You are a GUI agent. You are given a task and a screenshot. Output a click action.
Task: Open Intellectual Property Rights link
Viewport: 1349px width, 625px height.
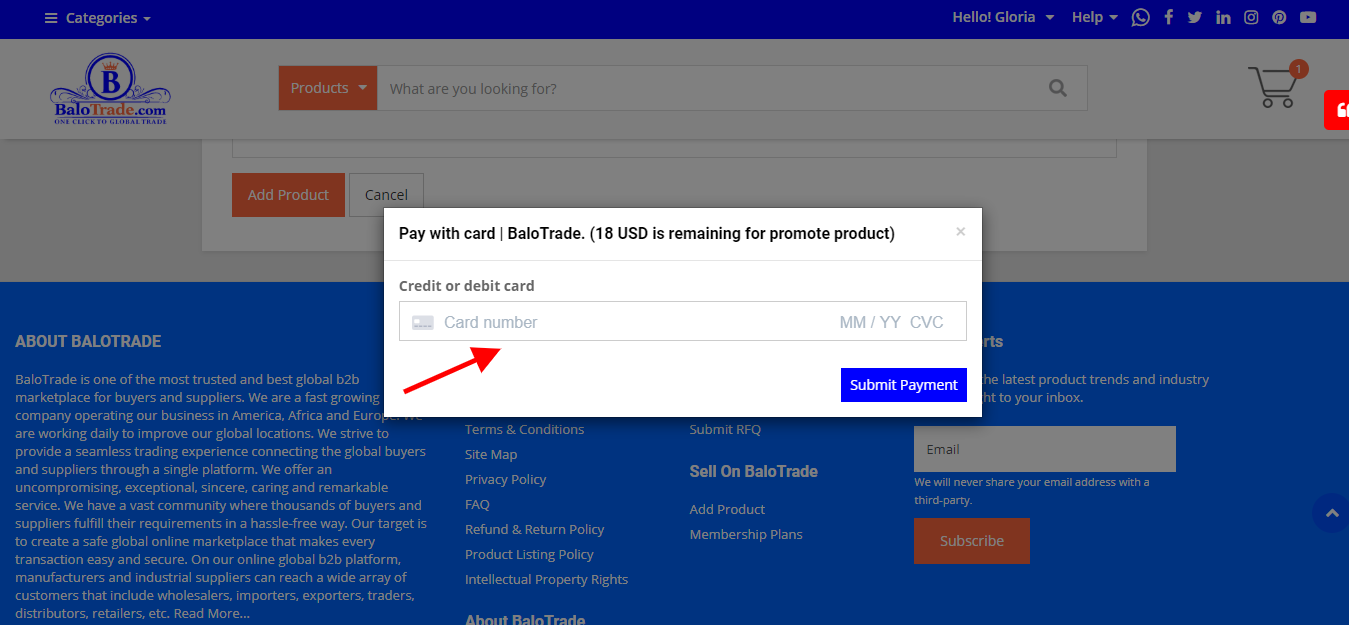click(x=546, y=579)
